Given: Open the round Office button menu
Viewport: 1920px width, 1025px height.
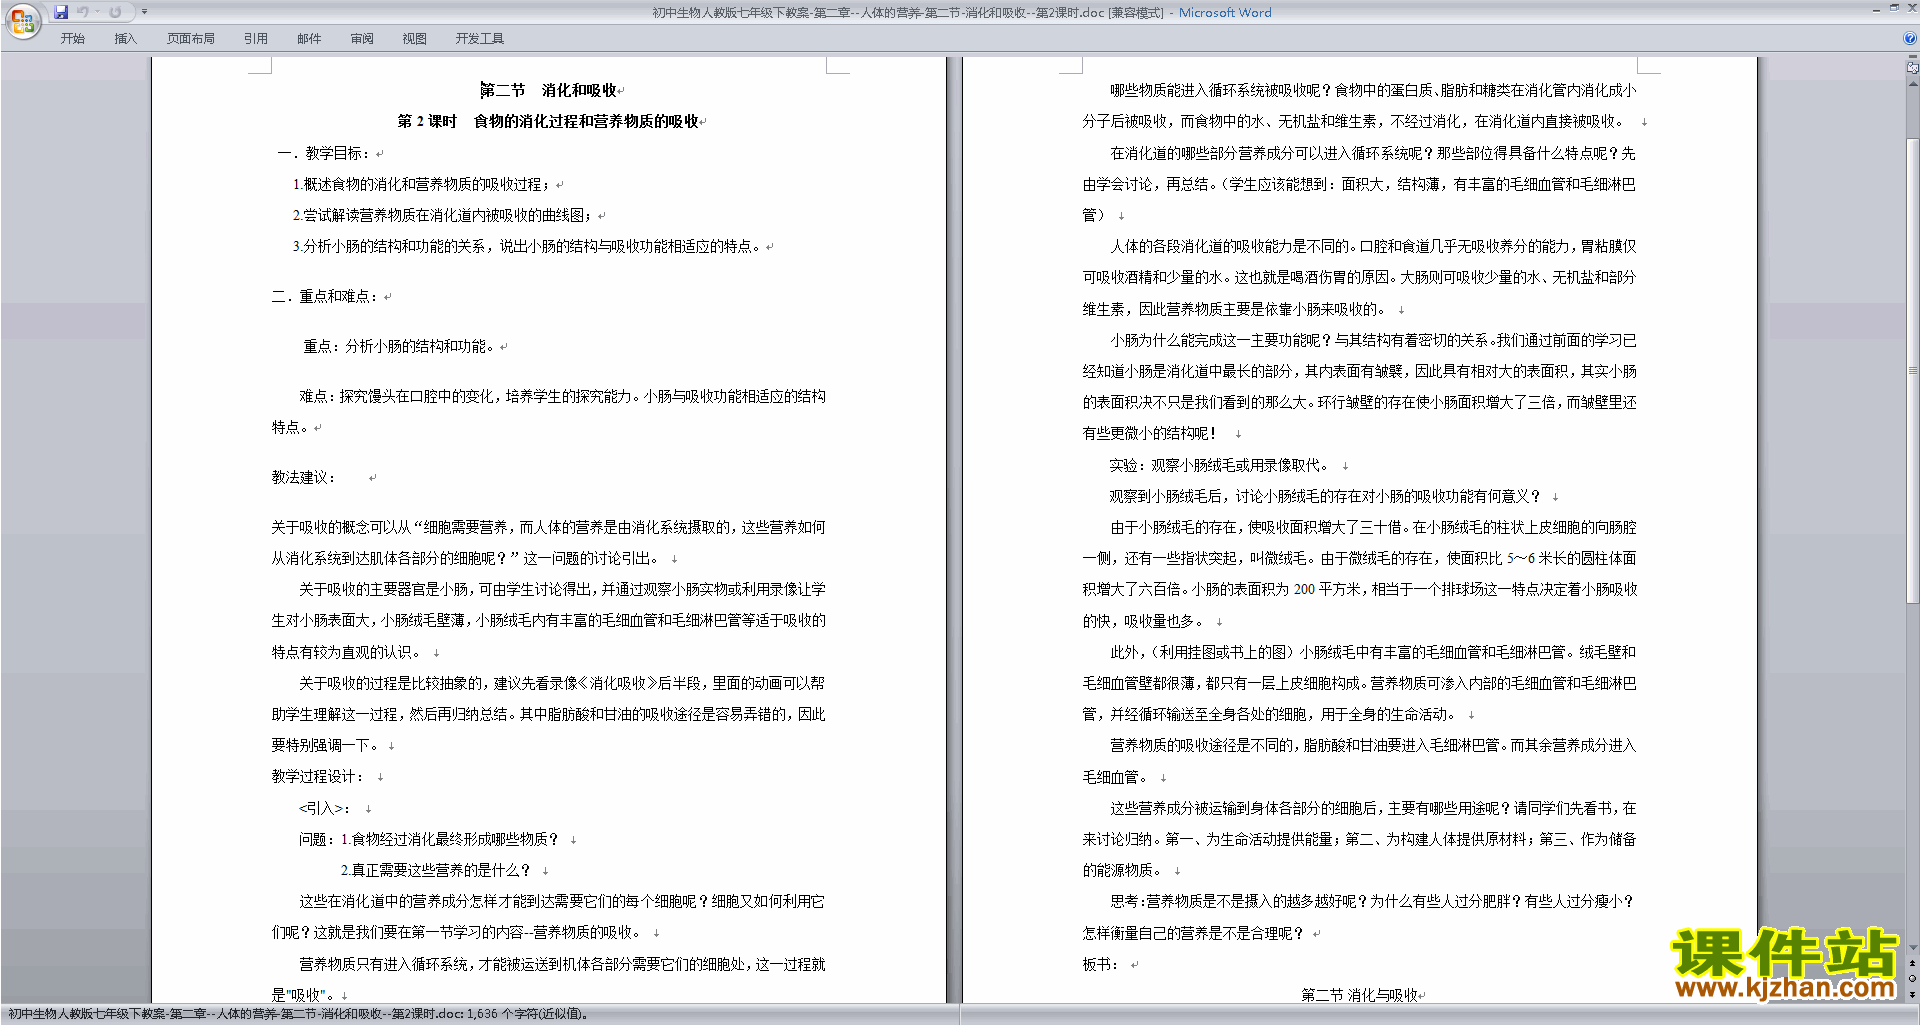Looking at the screenshot, I should pyautogui.click(x=22, y=22).
